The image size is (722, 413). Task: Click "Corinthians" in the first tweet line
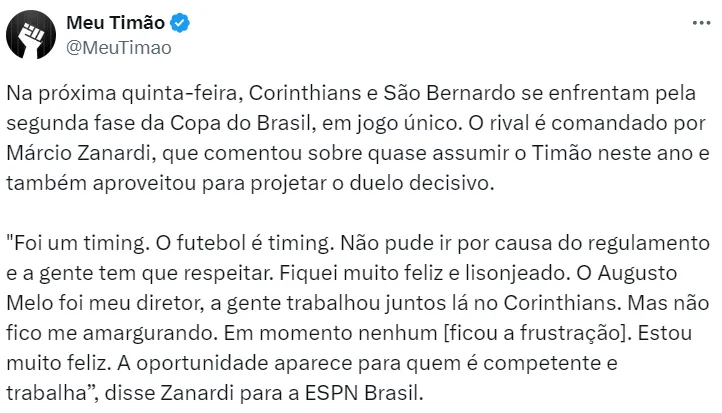pos(320,93)
